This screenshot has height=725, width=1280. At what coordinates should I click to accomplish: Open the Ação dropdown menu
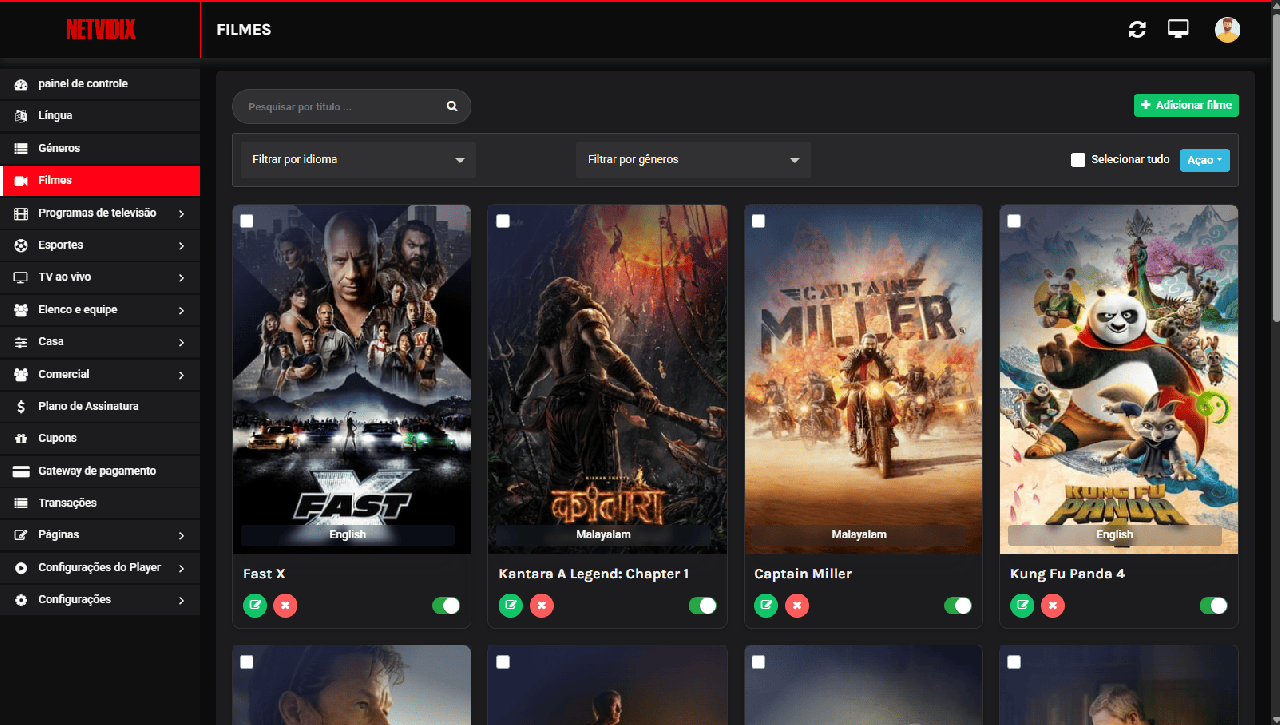[1204, 159]
